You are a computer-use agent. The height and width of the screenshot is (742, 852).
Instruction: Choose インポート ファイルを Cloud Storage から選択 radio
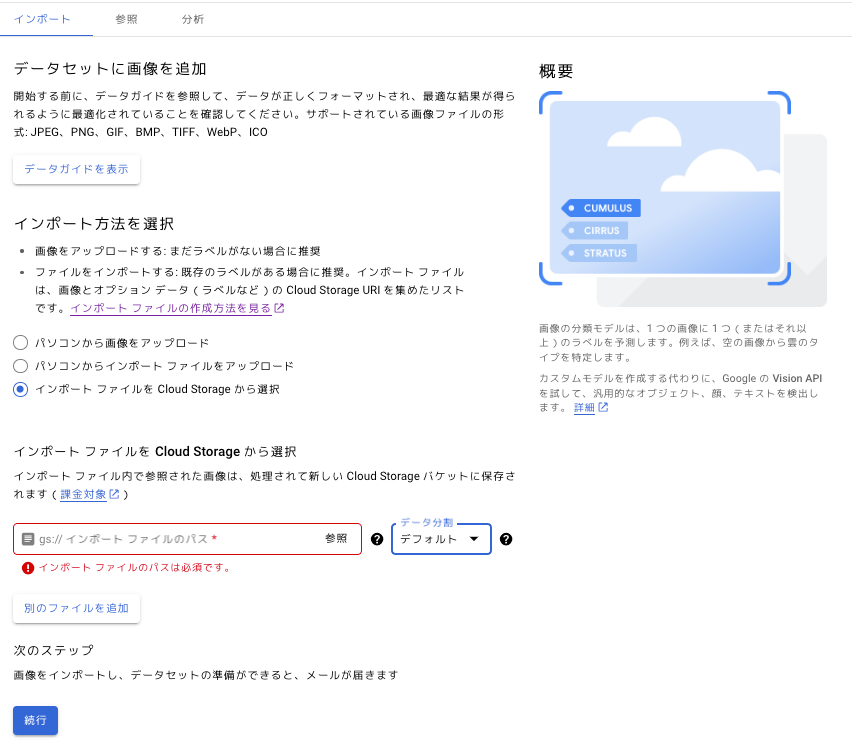20,389
